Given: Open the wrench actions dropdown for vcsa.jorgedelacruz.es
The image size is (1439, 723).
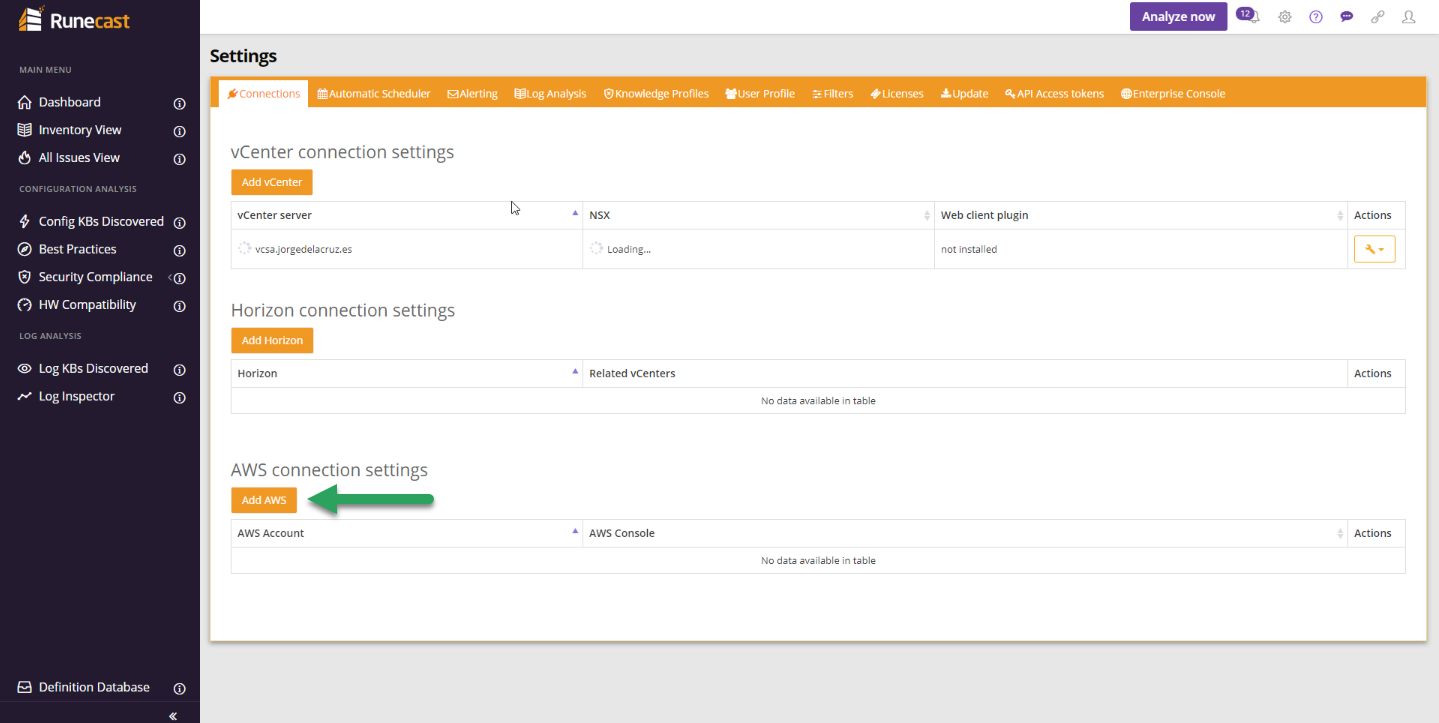Looking at the screenshot, I should pyautogui.click(x=1374, y=249).
